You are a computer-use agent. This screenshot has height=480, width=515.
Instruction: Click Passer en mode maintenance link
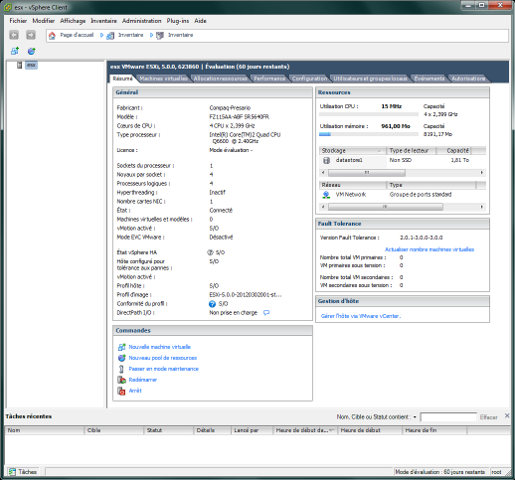(x=164, y=369)
